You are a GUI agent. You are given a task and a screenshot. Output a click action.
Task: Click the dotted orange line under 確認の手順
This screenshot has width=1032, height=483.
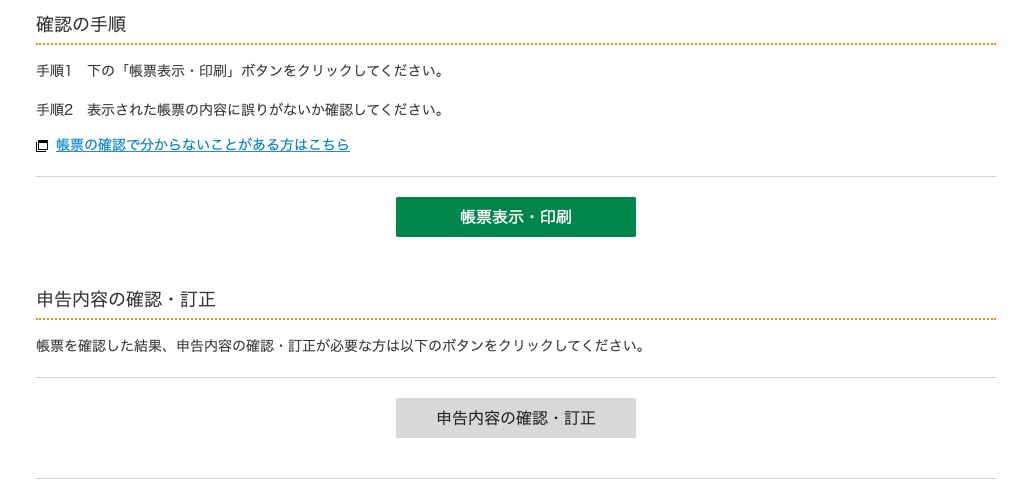click(515, 44)
